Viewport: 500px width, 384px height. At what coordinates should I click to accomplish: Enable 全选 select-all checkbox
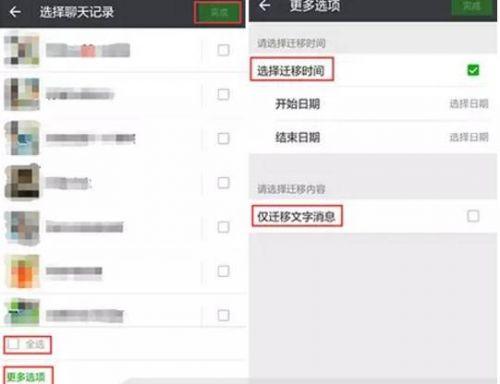point(14,344)
